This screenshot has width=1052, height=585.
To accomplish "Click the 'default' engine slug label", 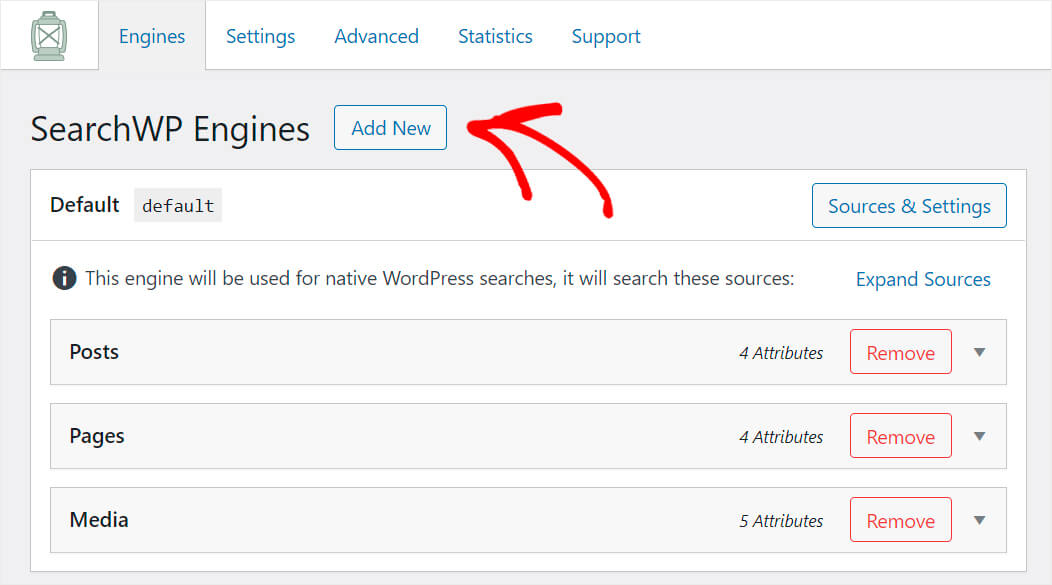I will (x=178, y=205).
